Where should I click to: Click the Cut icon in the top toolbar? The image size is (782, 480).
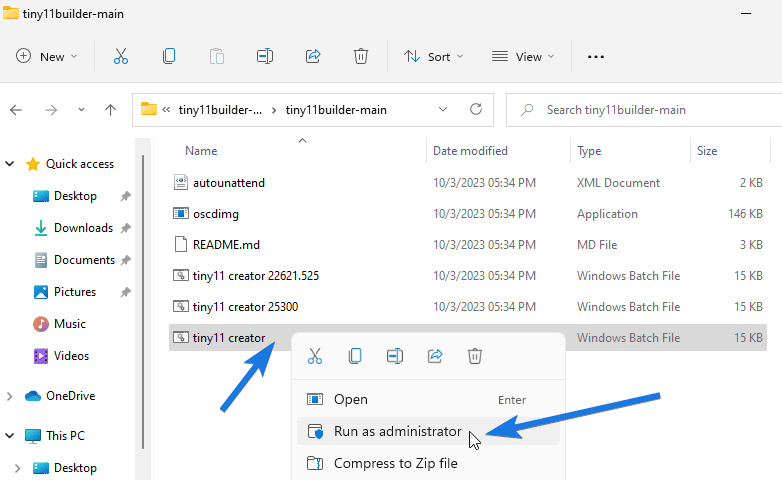(x=121, y=56)
